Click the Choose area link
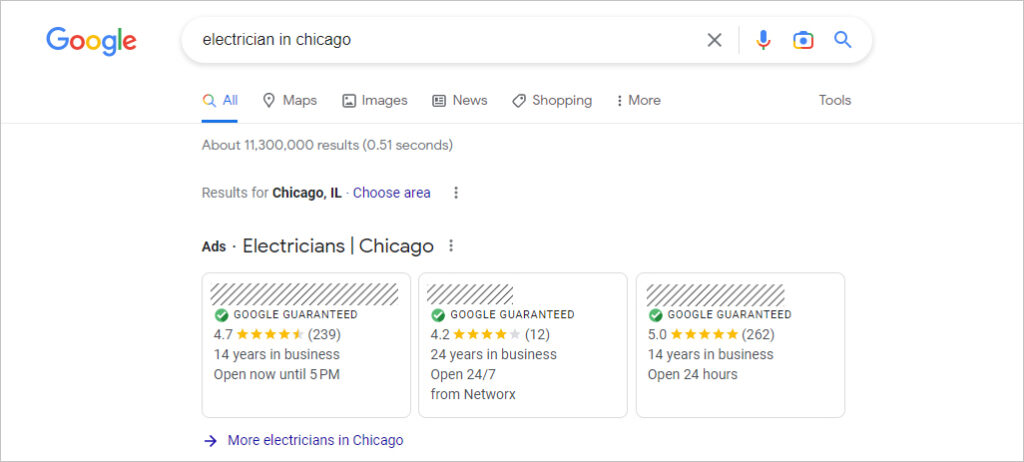The image size is (1024, 462). tap(391, 193)
